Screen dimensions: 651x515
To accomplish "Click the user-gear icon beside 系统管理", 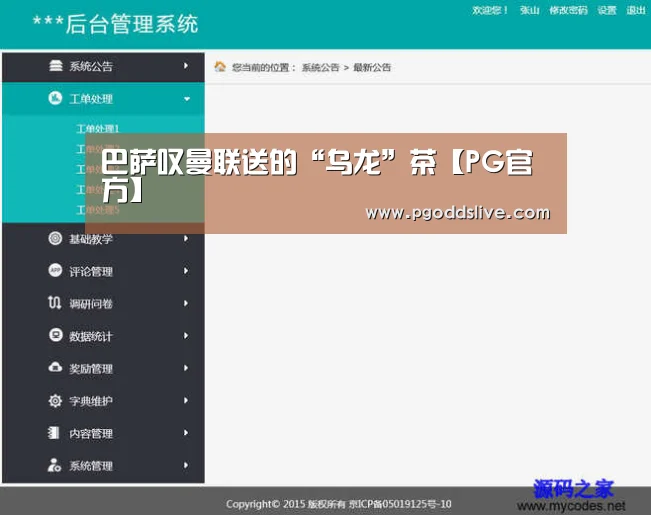I will (x=54, y=465).
